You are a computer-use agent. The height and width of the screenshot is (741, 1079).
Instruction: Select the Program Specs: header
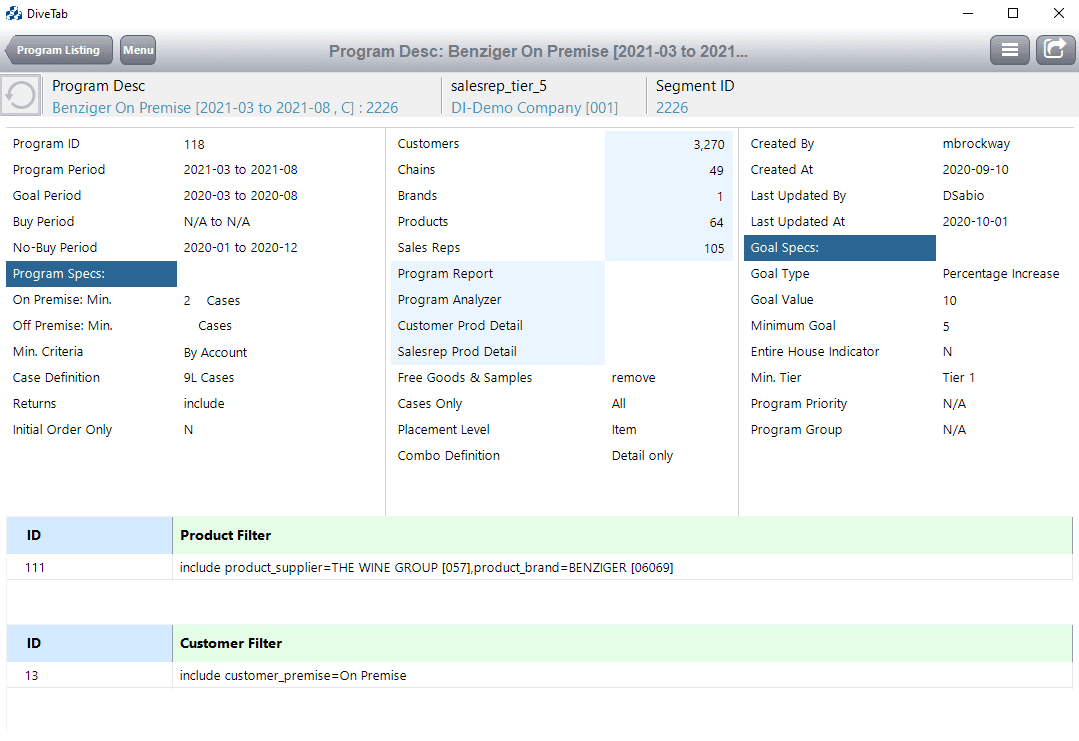pyautogui.click(x=92, y=274)
